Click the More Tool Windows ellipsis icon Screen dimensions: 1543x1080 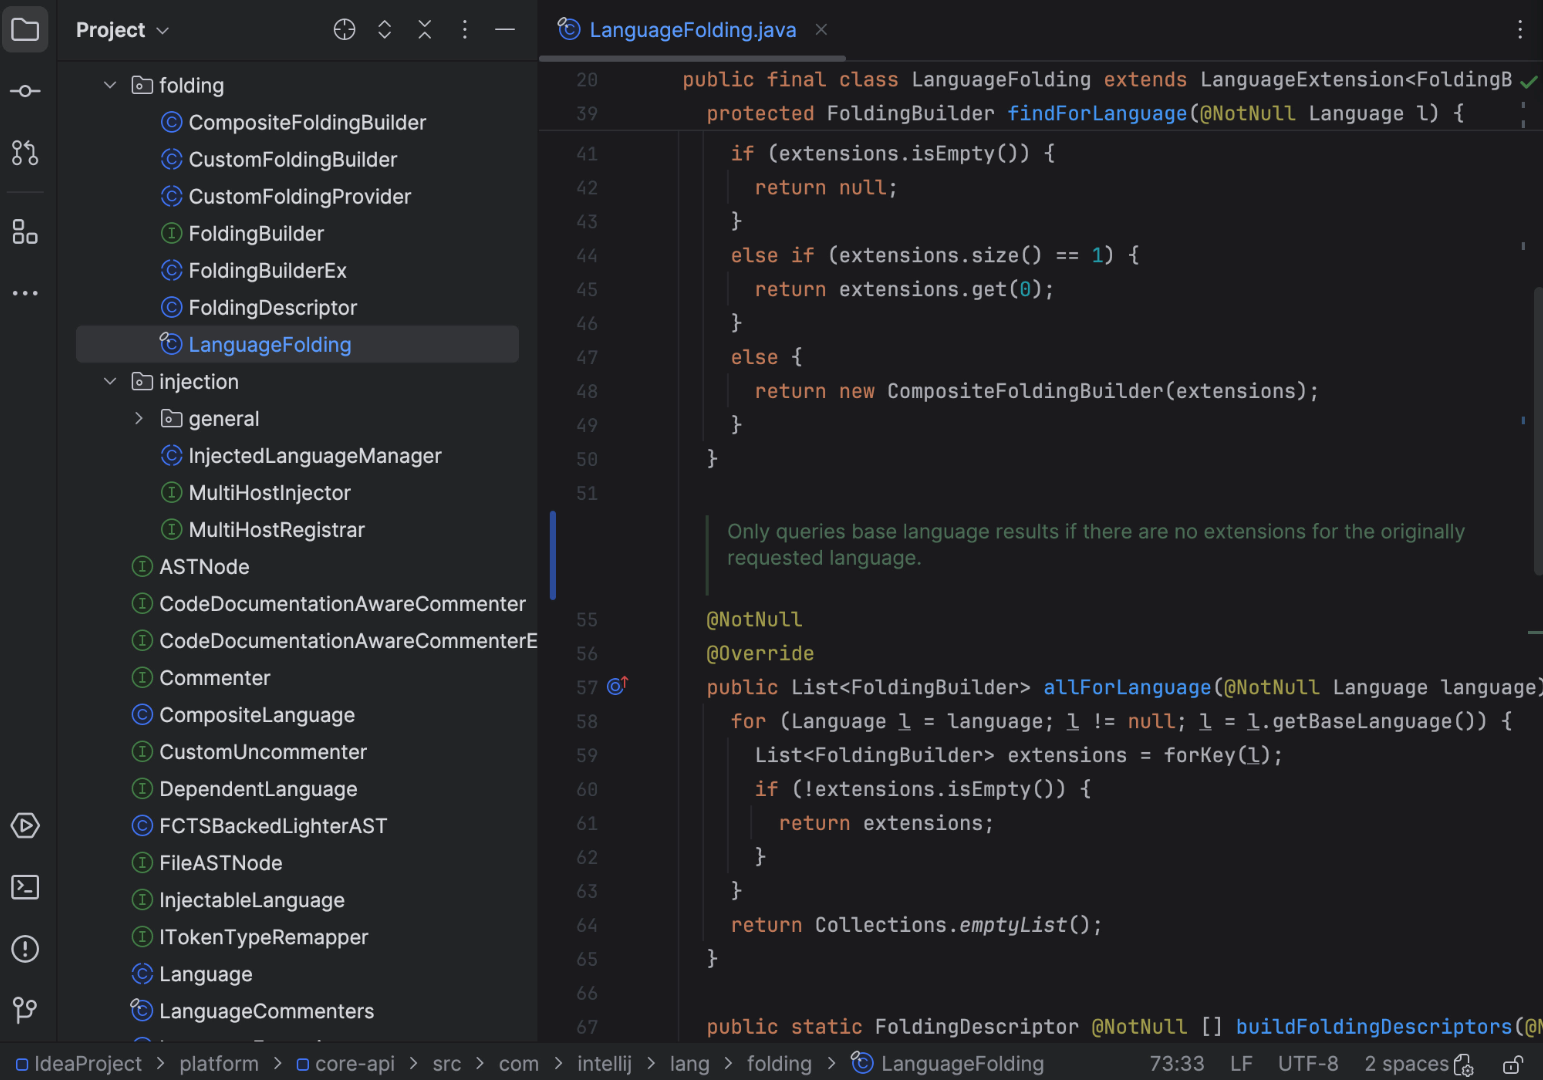(x=25, y=292)
